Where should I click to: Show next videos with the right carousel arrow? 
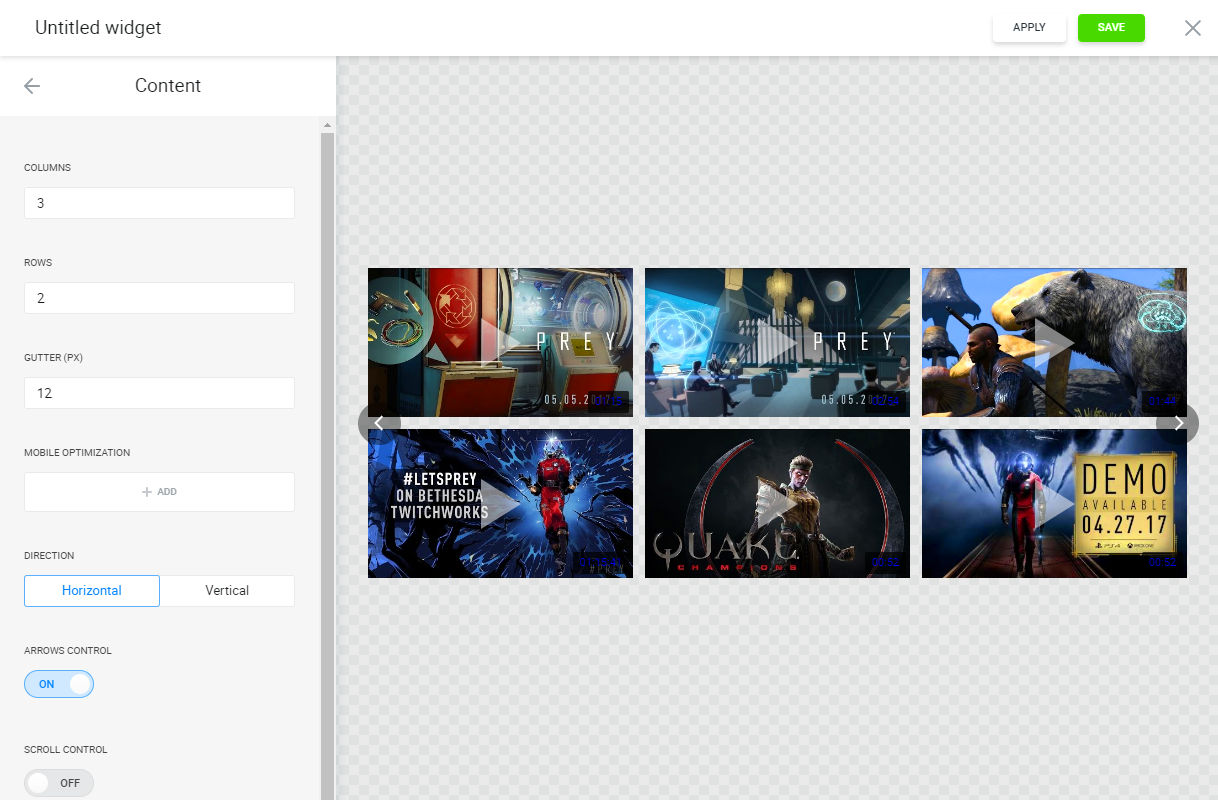pos(1178,423)
